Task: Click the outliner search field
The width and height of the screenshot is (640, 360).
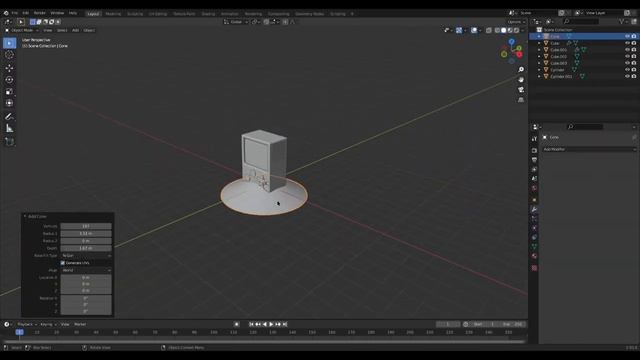Action: 580,21
